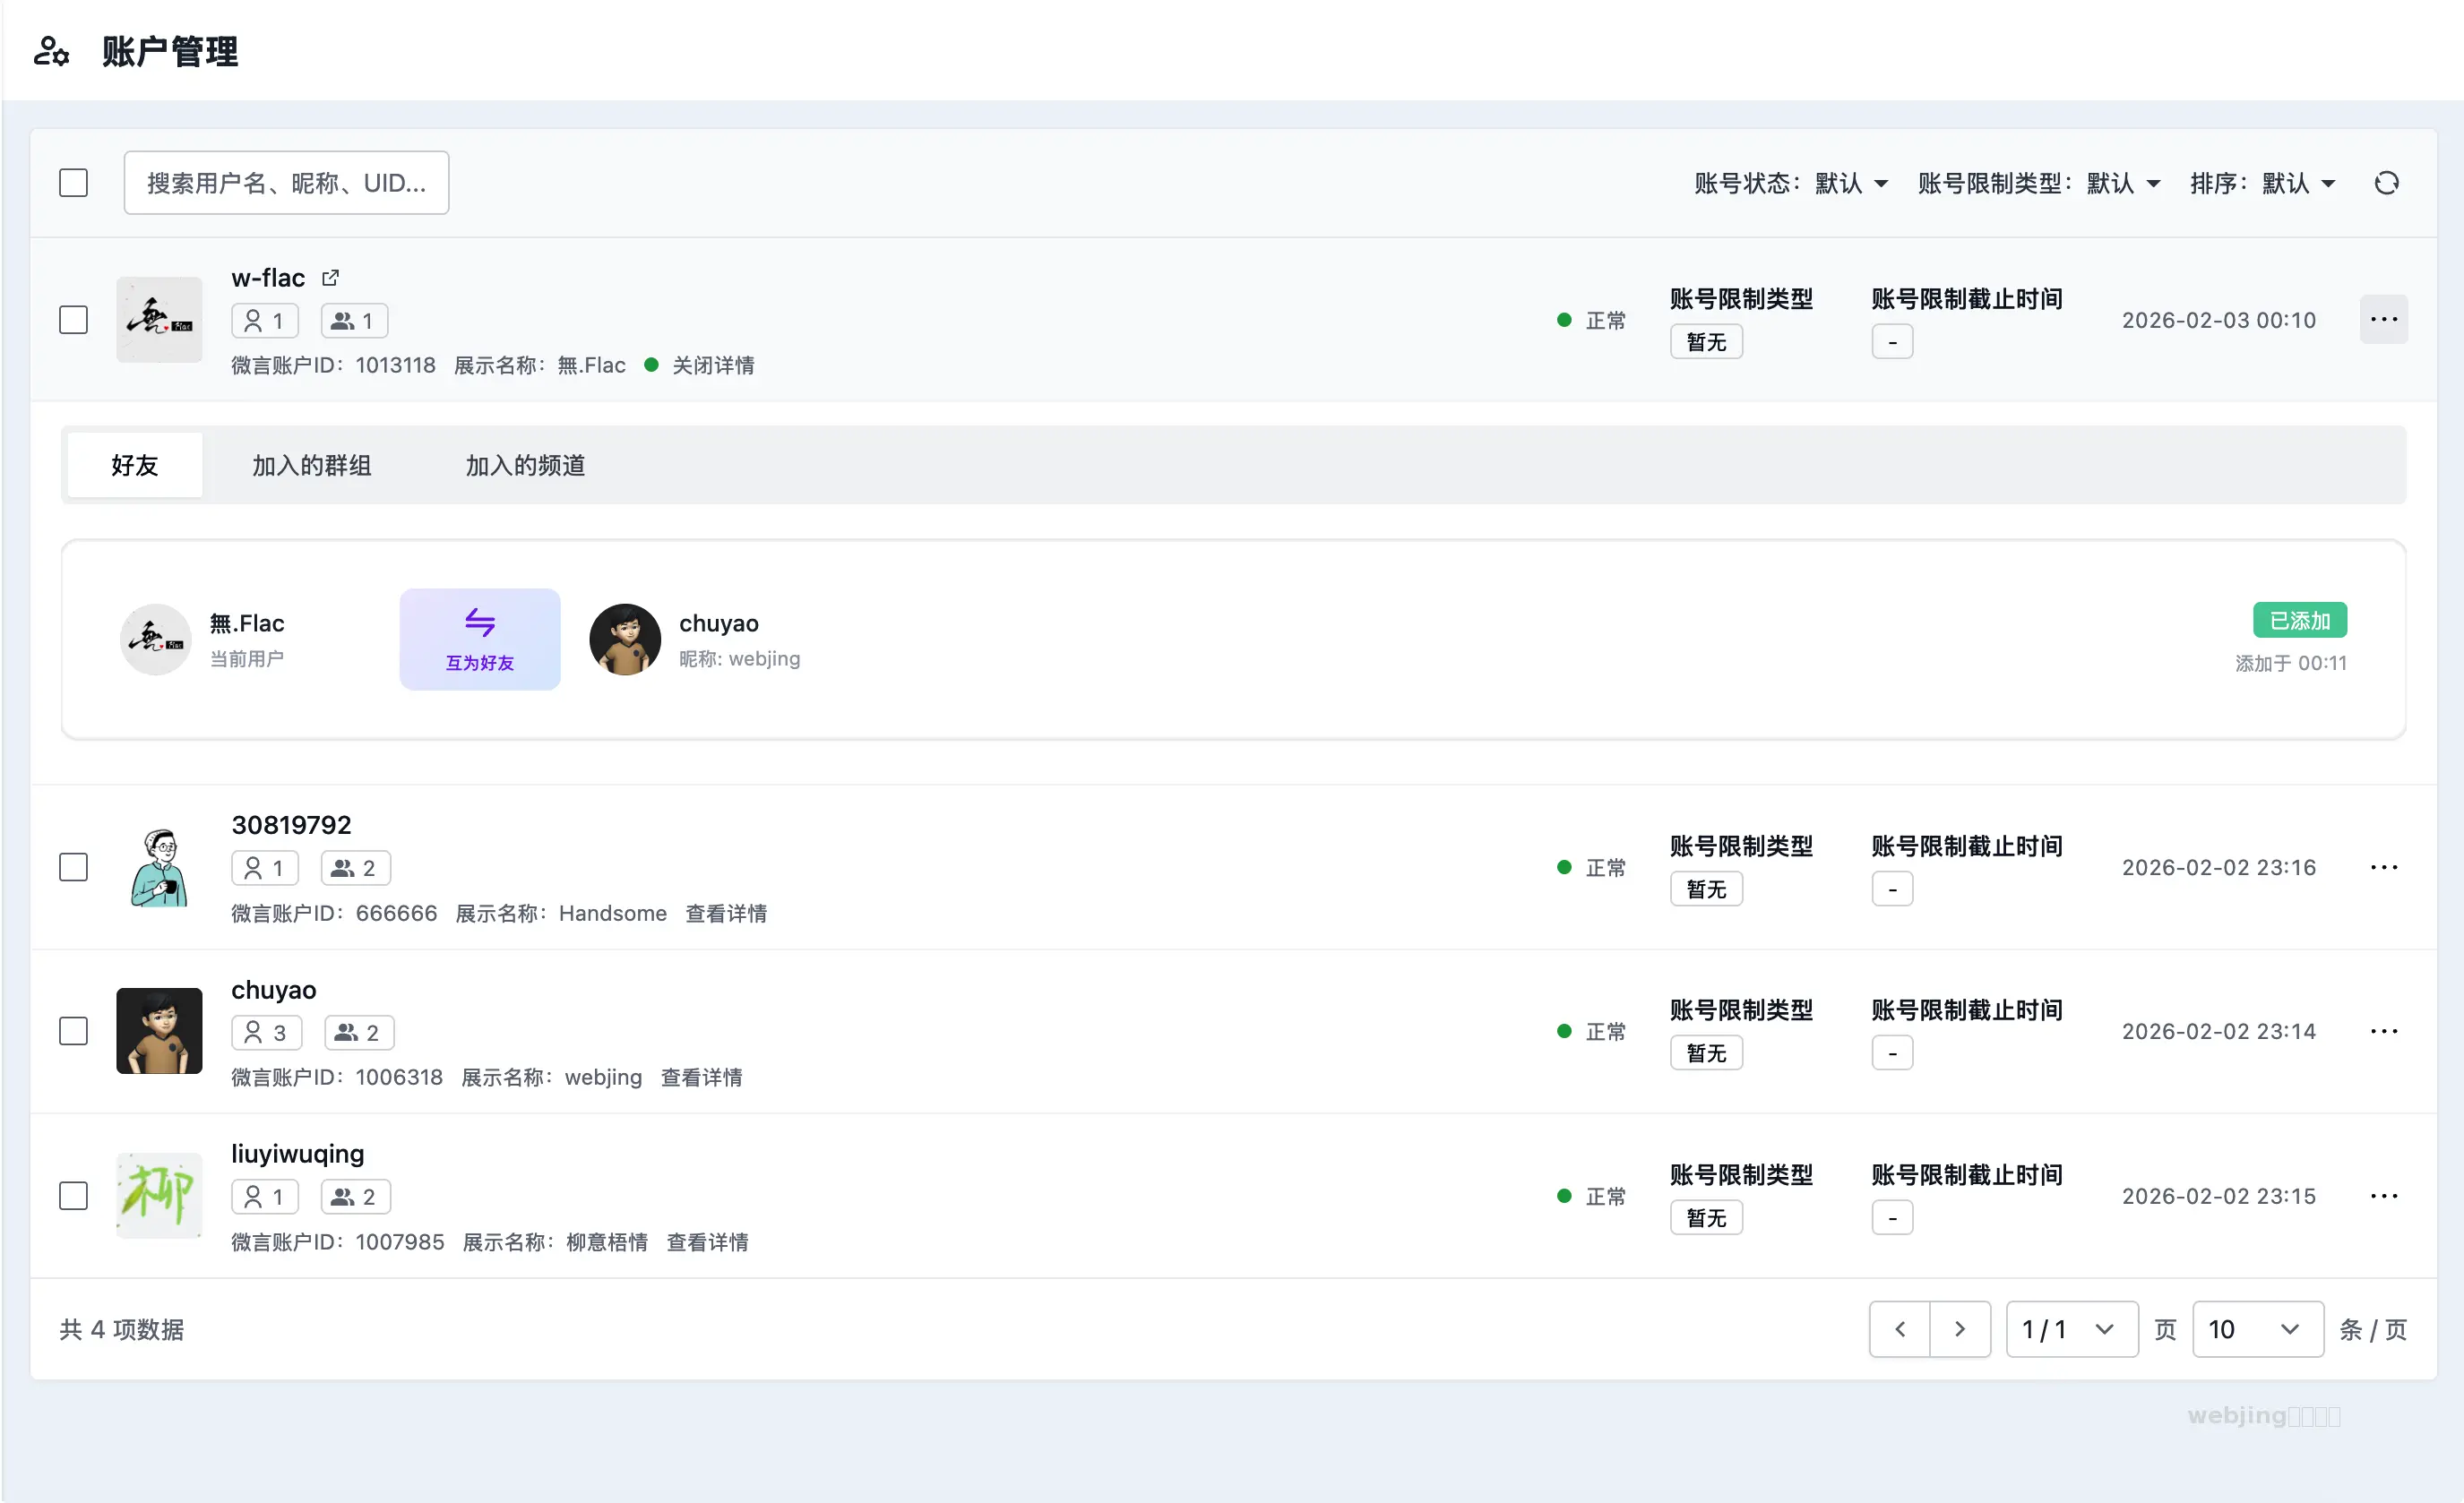Switch to the 加入的群组 tab

(x=311, y=465)
